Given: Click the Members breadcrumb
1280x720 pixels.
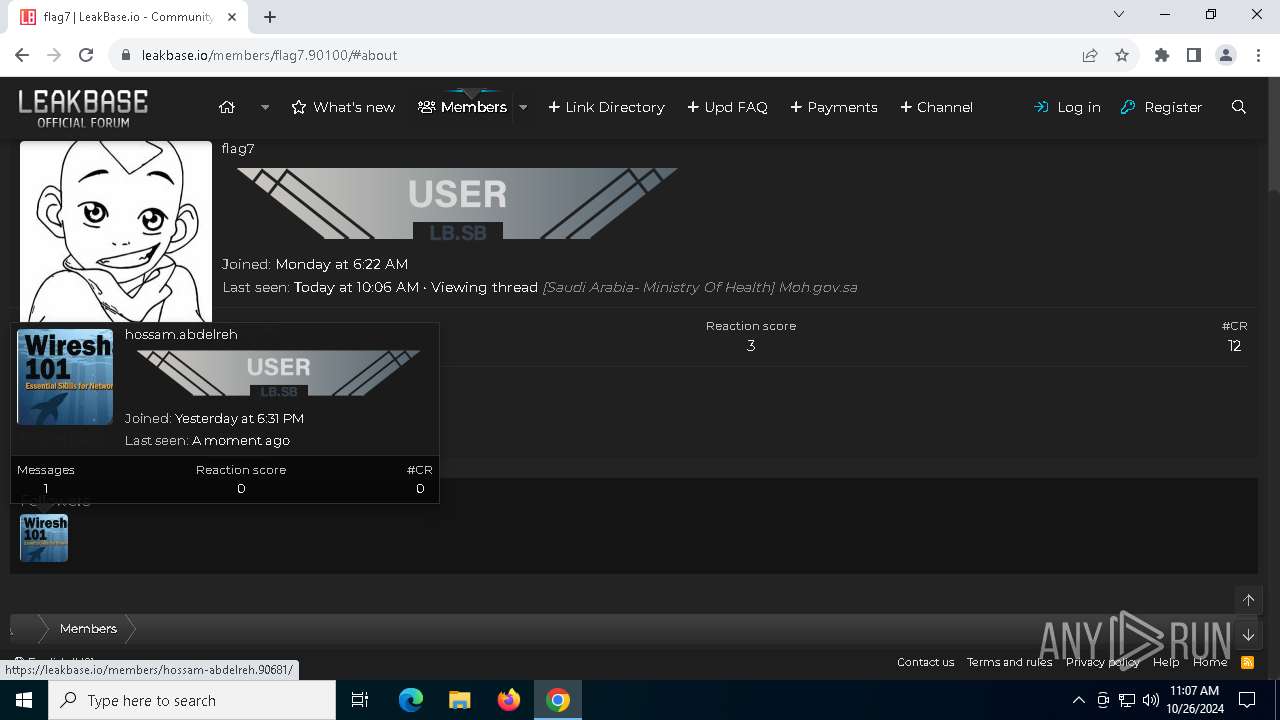Looking at the screenshot, I should [x=88, y=628].
